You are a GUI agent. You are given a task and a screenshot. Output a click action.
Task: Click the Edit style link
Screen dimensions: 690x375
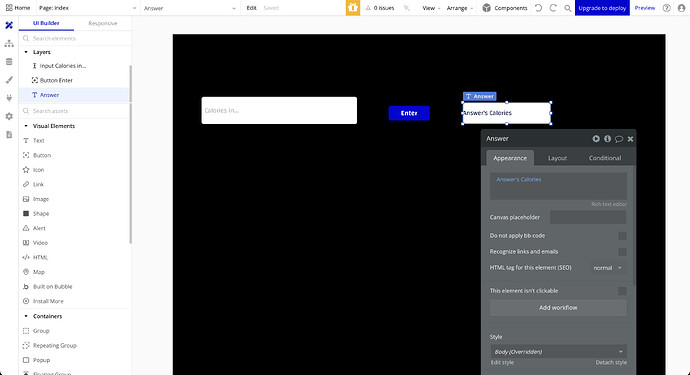502,363
